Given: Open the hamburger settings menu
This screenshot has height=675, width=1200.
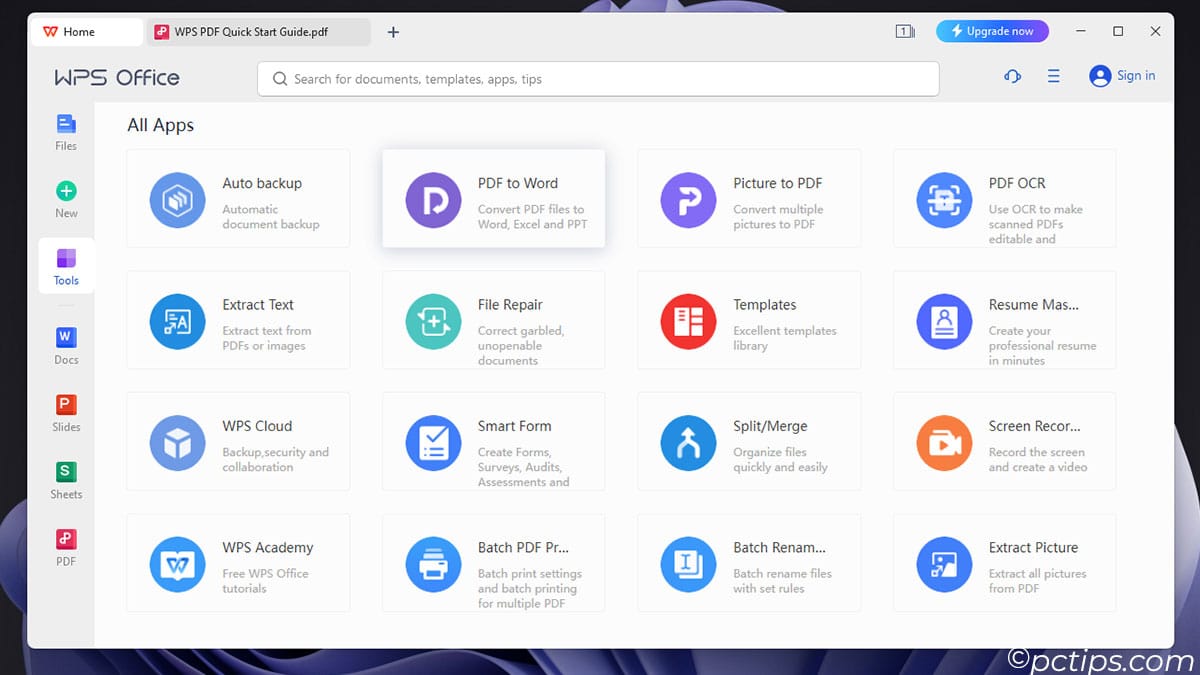Looking at the screenshot, I should tap(1053, 76).
